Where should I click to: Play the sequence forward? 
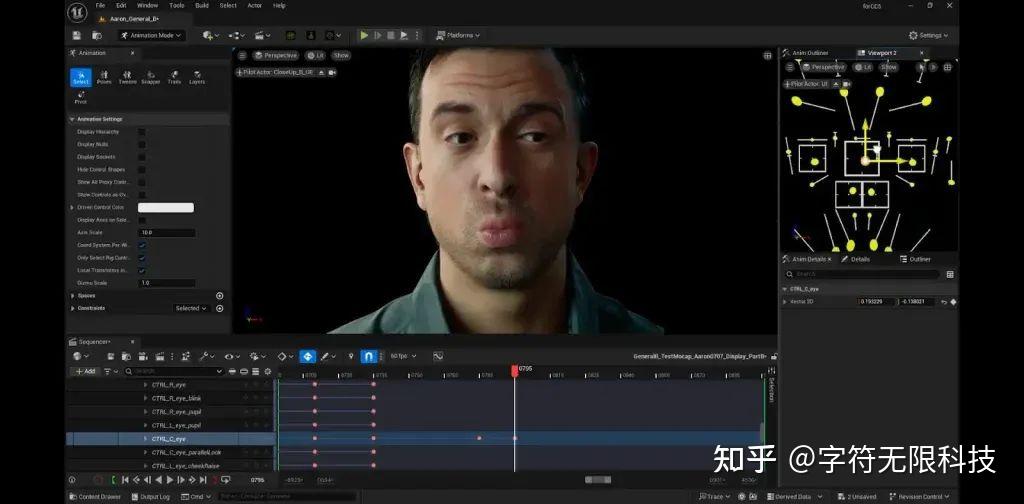tap(170, 480)
